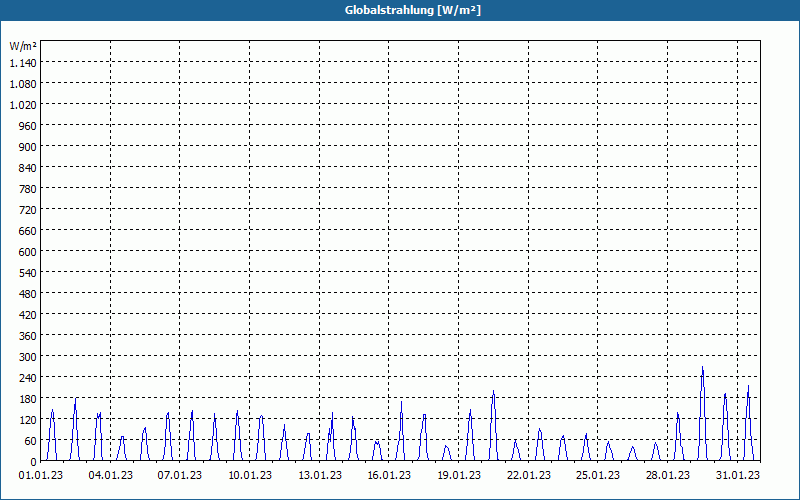This screenshot has height=500, width=800.
Task: Pick the y-axis tick label '720'
Action: coord(28,210)
